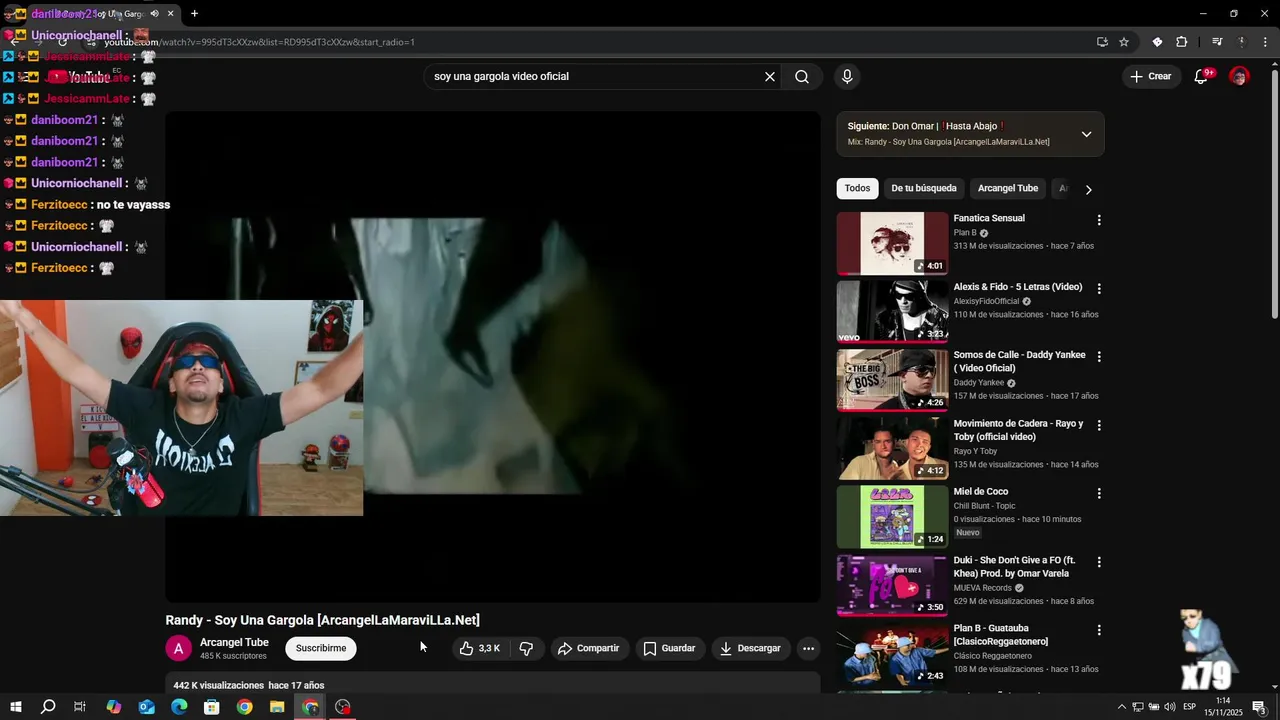Open Microsoft Store from the taskbar
The width and height of the screenshot is (1280, 720).
212,707
